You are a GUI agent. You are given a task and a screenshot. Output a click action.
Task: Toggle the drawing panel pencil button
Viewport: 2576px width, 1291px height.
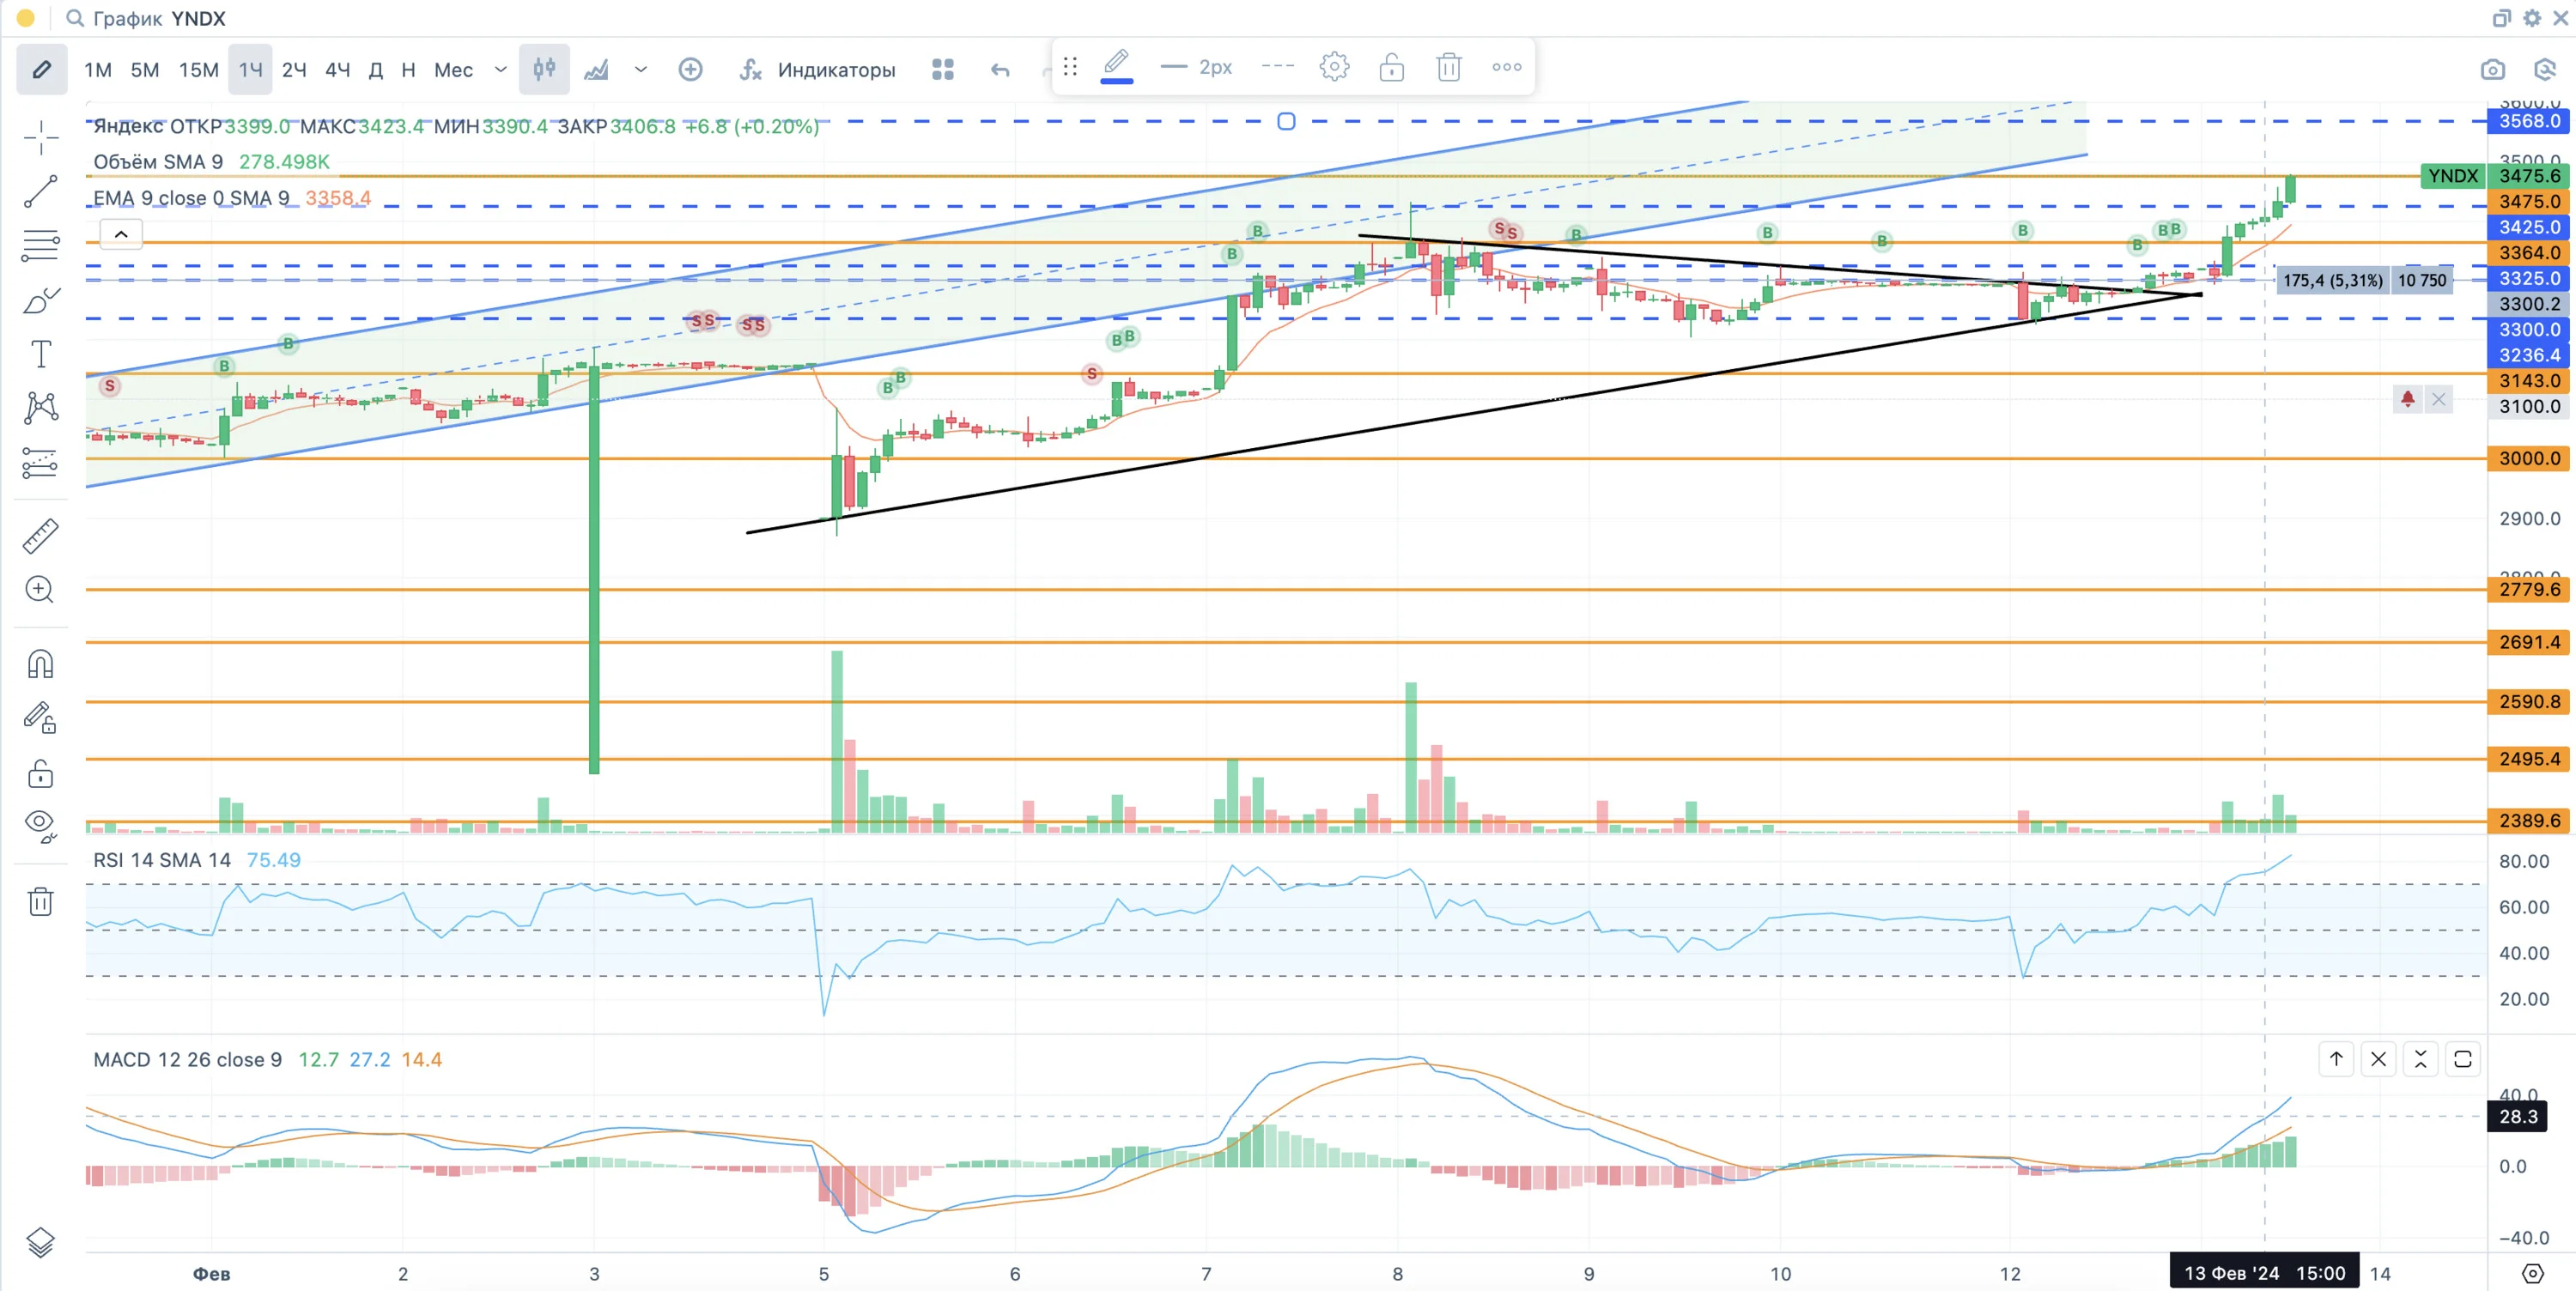[42, 69]
